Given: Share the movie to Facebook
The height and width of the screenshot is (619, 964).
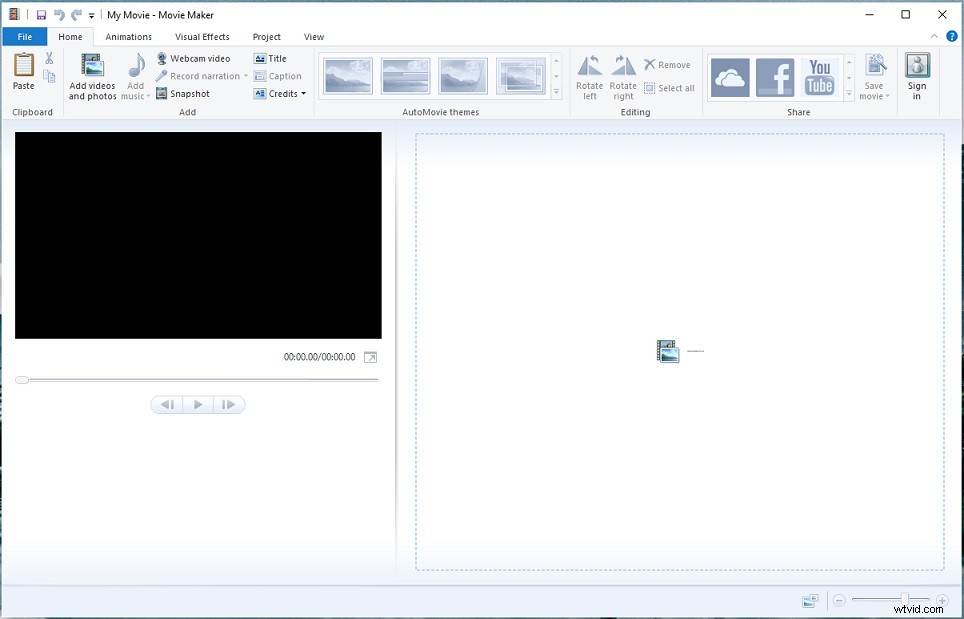Looking at the screenshot, I should click(x=775, y=76).
